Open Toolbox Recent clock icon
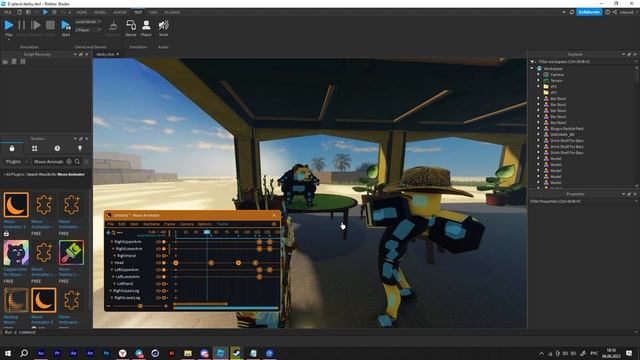 [57, 148]
